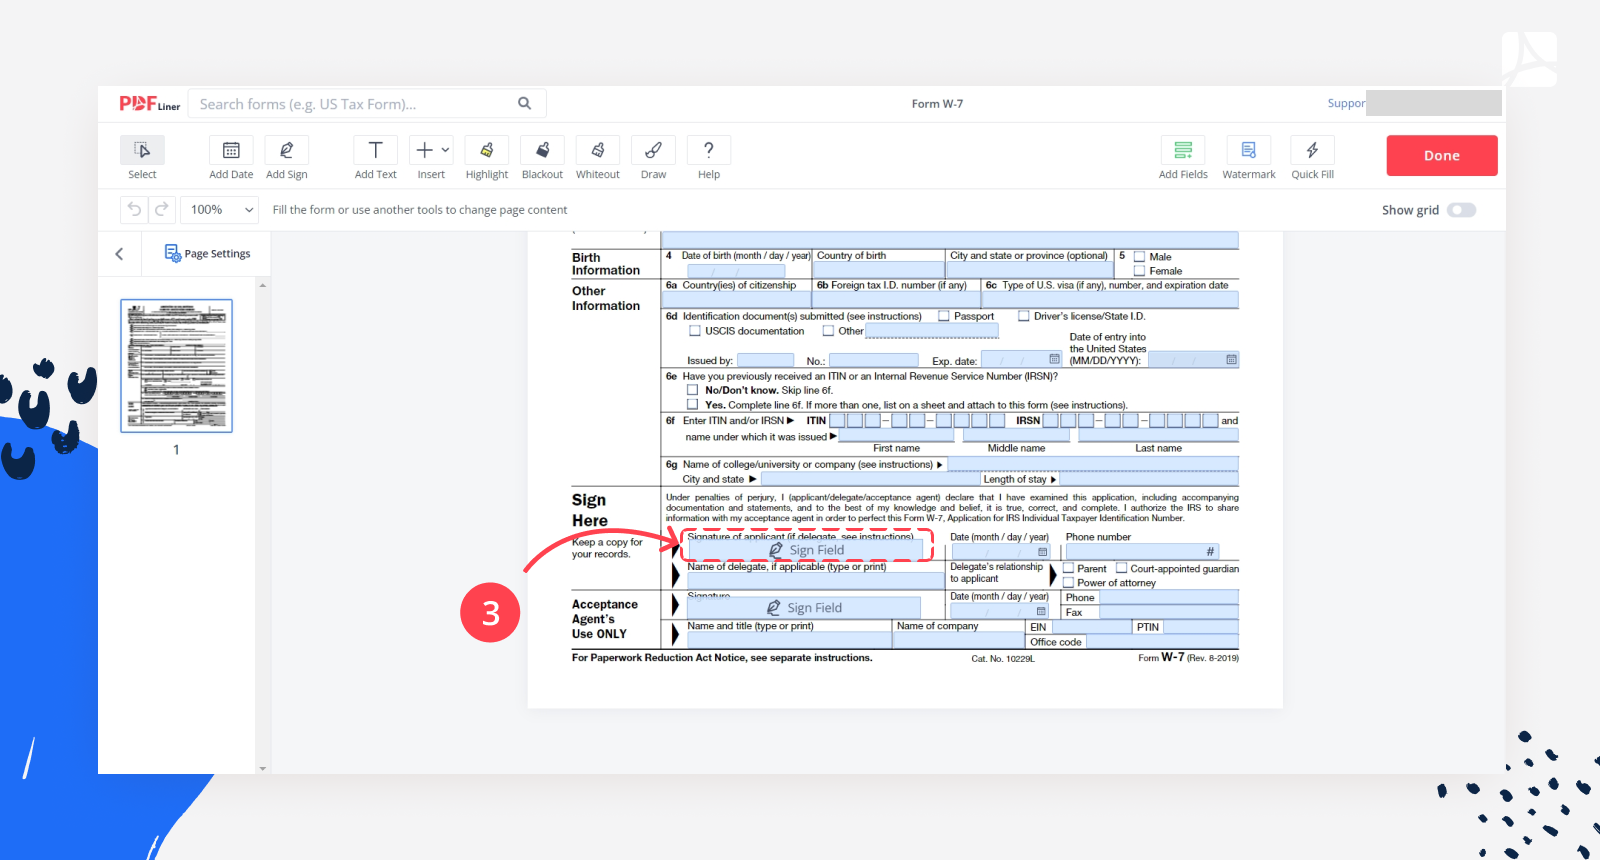Click the red Done button

tap(1441, 156)
